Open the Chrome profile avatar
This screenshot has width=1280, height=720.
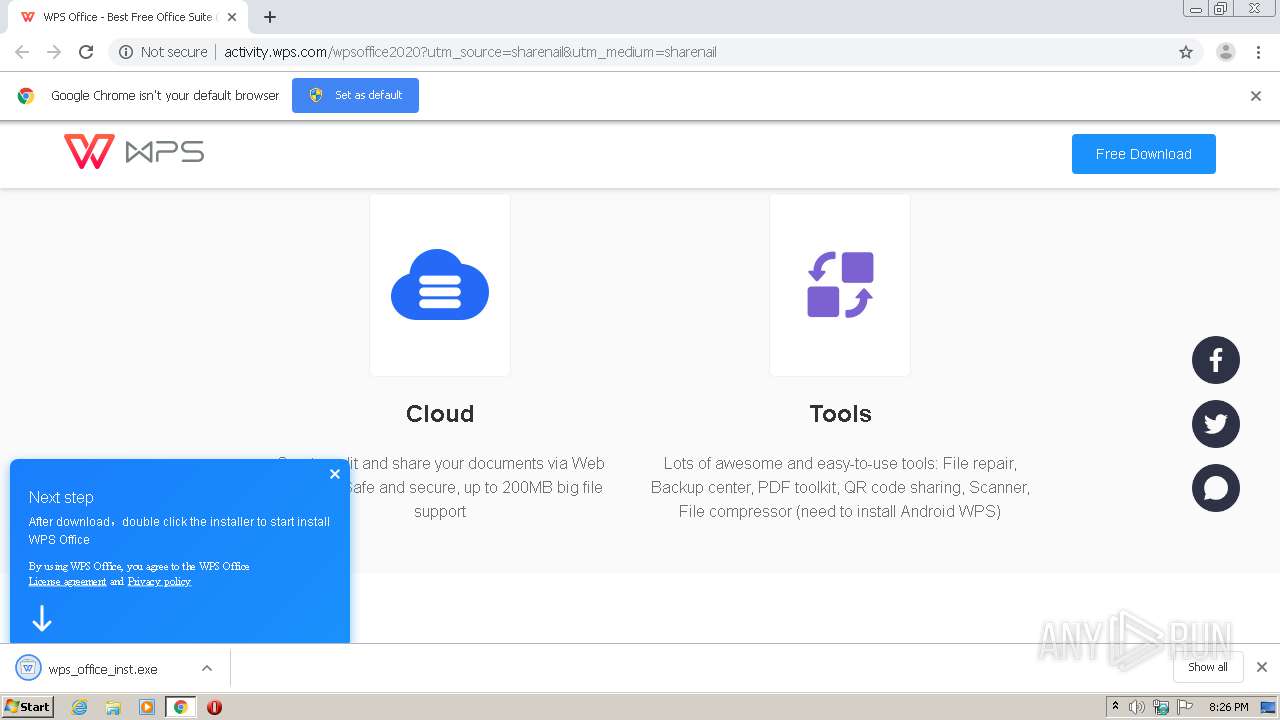[x=1226, y=52]
